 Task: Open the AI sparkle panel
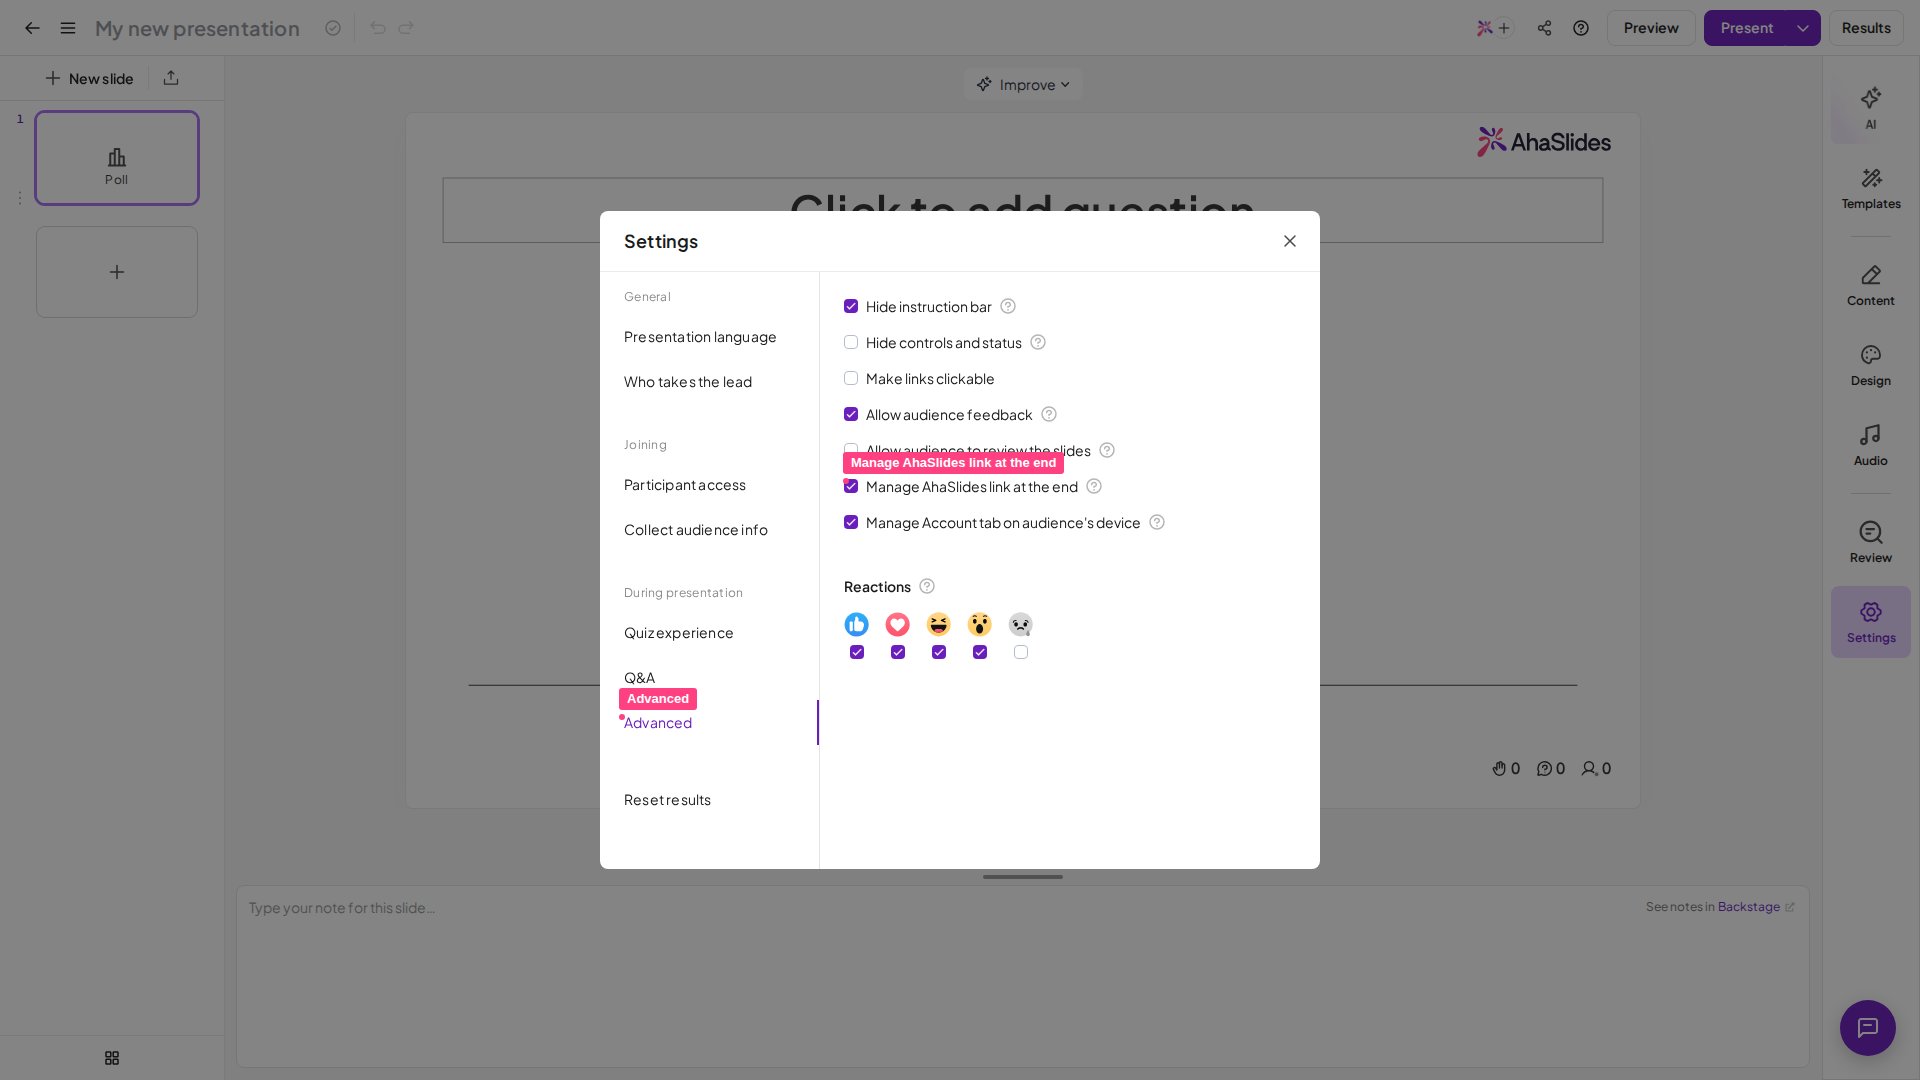pyautogui.click(x=1871, y=108)
